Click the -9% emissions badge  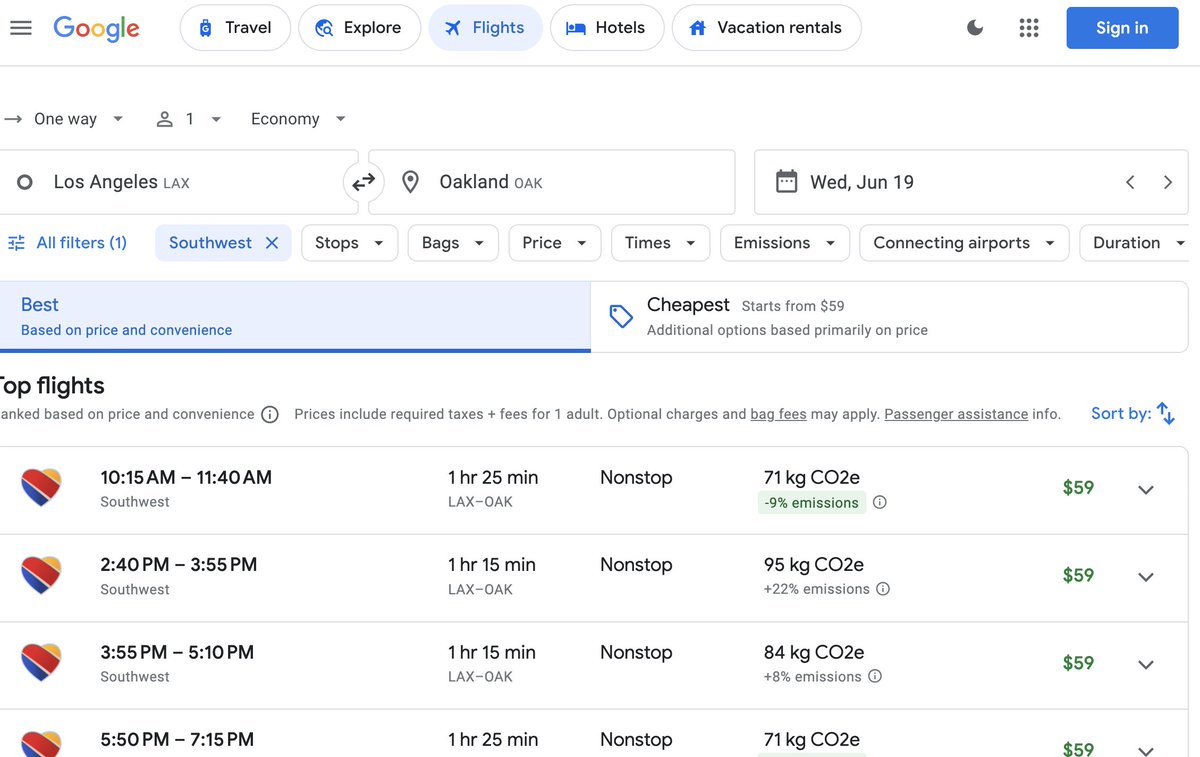812,503
